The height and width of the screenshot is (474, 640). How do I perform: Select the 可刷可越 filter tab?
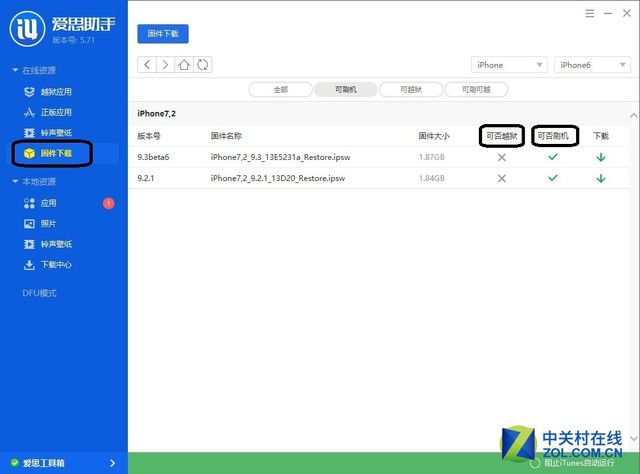pos(476,89)
